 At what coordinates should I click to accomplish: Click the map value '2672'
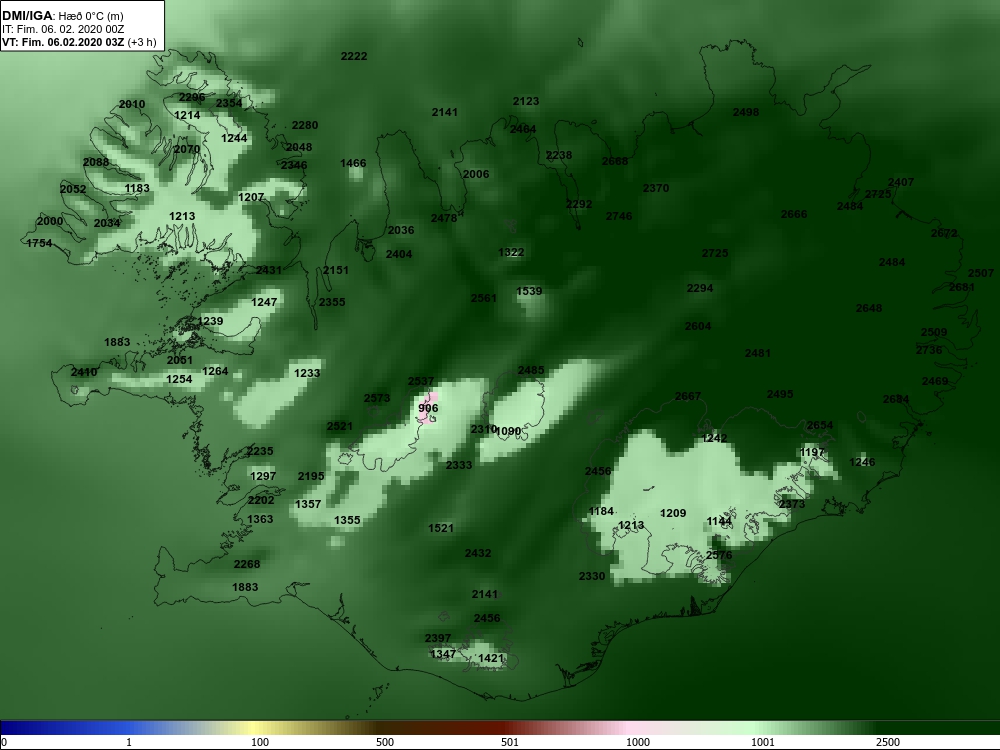click(945, 233)
